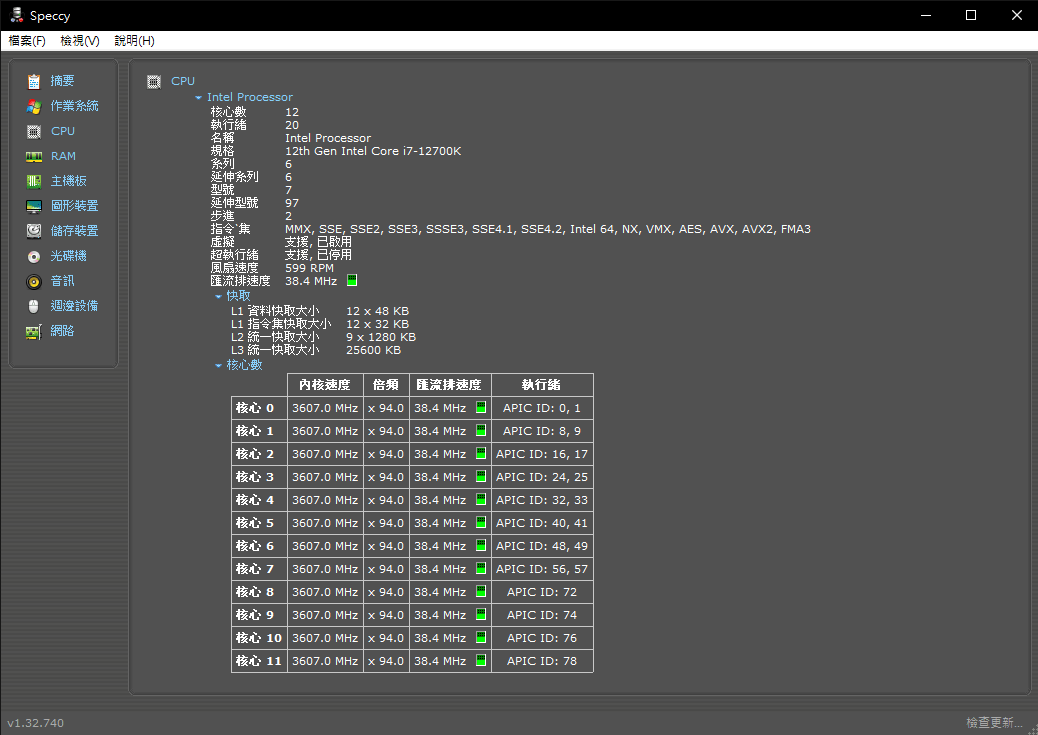Open the 說明(H) help menu
The height and width of the screenshot is (735, 1038).
[x=134, y=41]
